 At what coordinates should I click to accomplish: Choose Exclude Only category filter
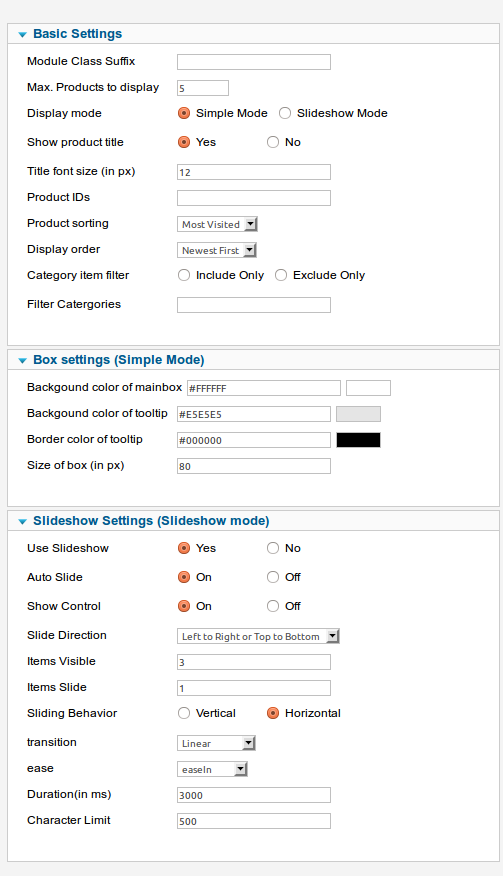[x=281, y=275]
